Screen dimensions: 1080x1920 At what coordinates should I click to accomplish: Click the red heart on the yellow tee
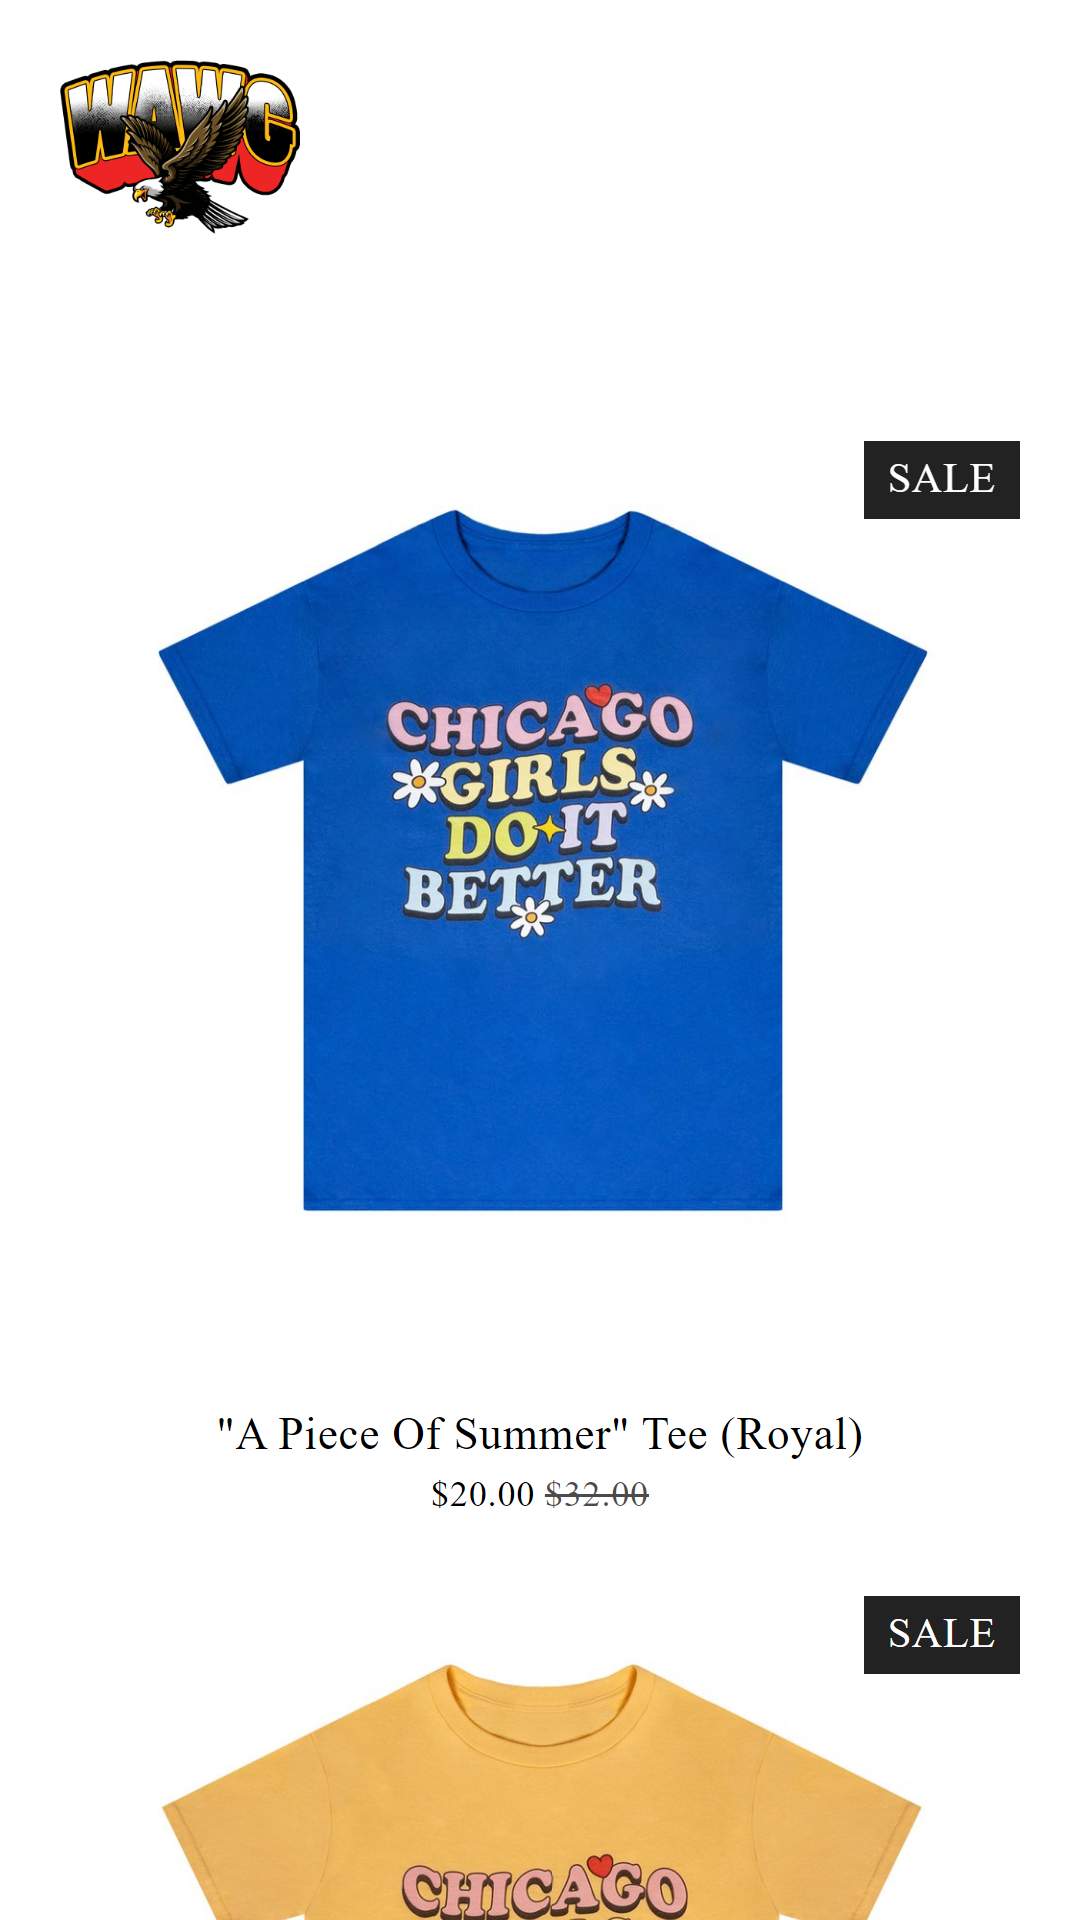[600, 1866]
